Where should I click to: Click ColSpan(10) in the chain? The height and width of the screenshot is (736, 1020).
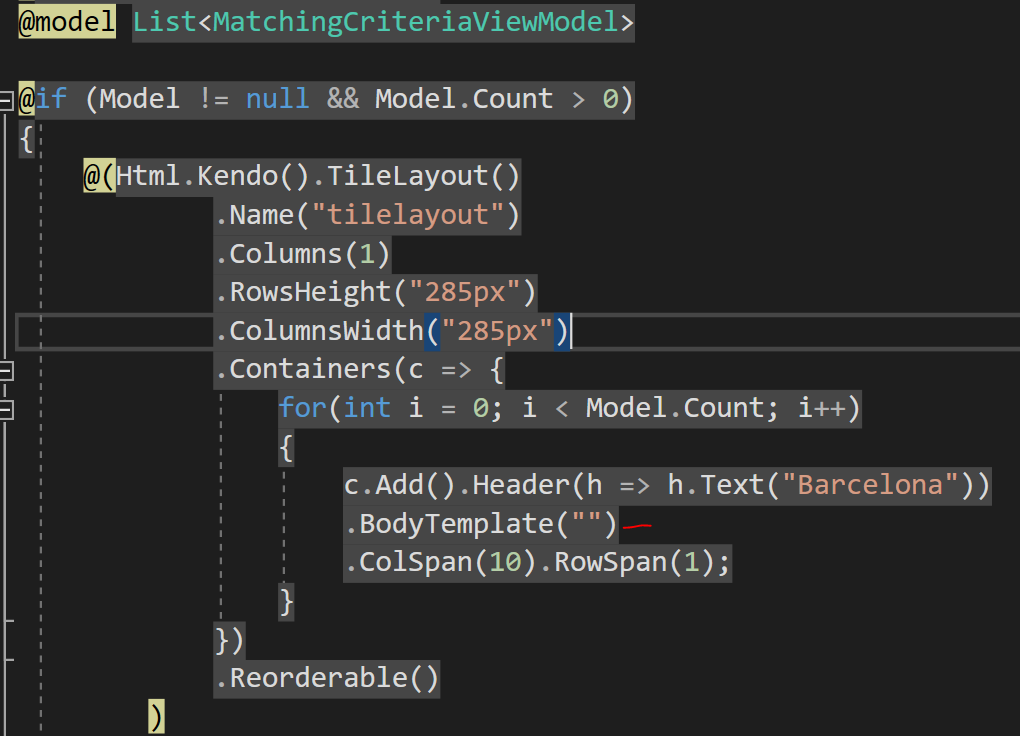pyautogui.click(x=448, y=562)
